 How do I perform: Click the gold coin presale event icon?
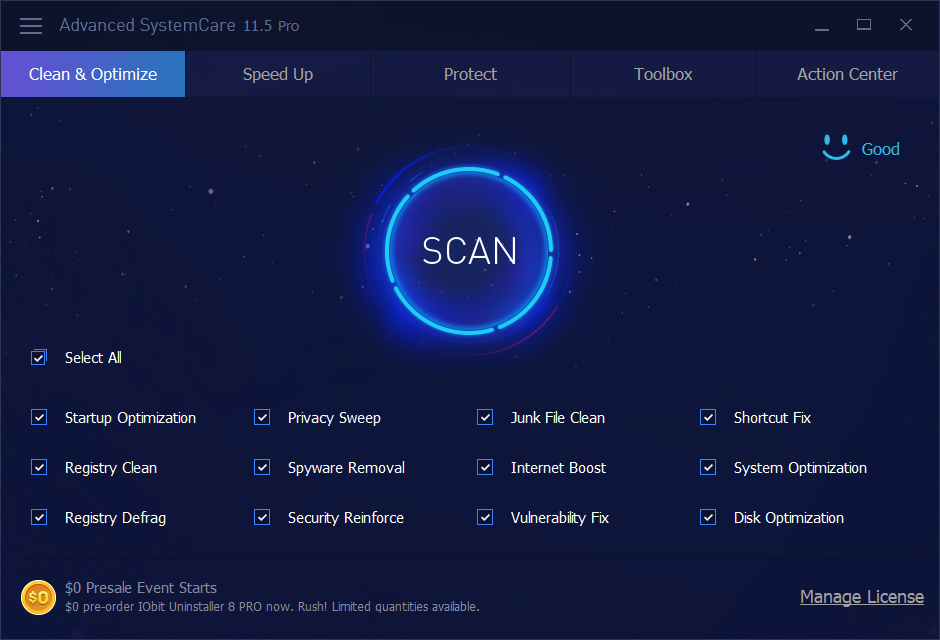(38, 597)
